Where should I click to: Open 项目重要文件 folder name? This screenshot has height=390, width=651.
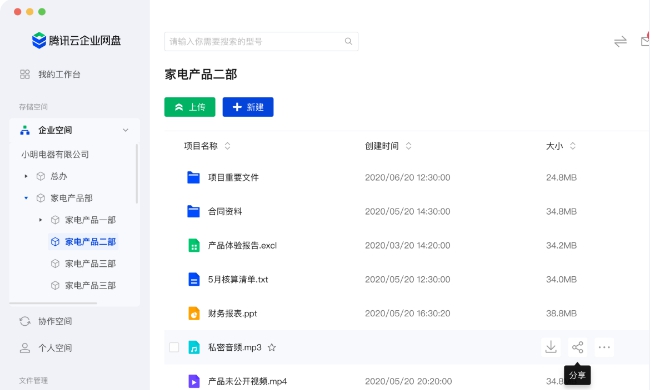[233, 178]
